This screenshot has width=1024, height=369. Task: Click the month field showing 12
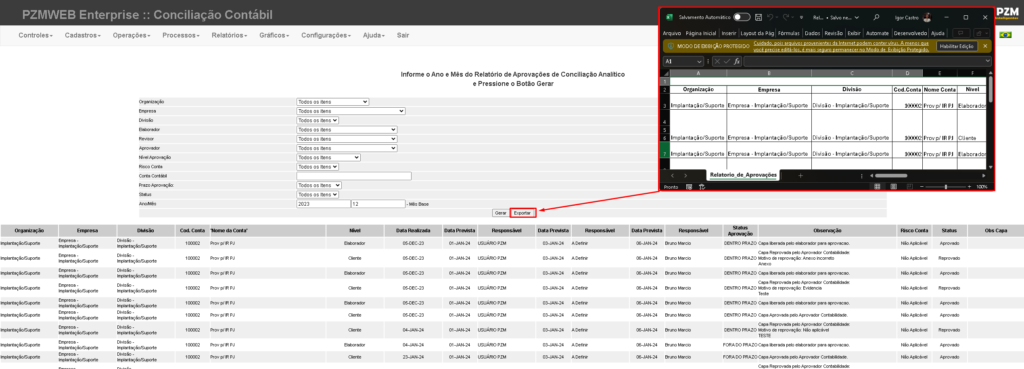pyautogui.click(x=378, y=204)
